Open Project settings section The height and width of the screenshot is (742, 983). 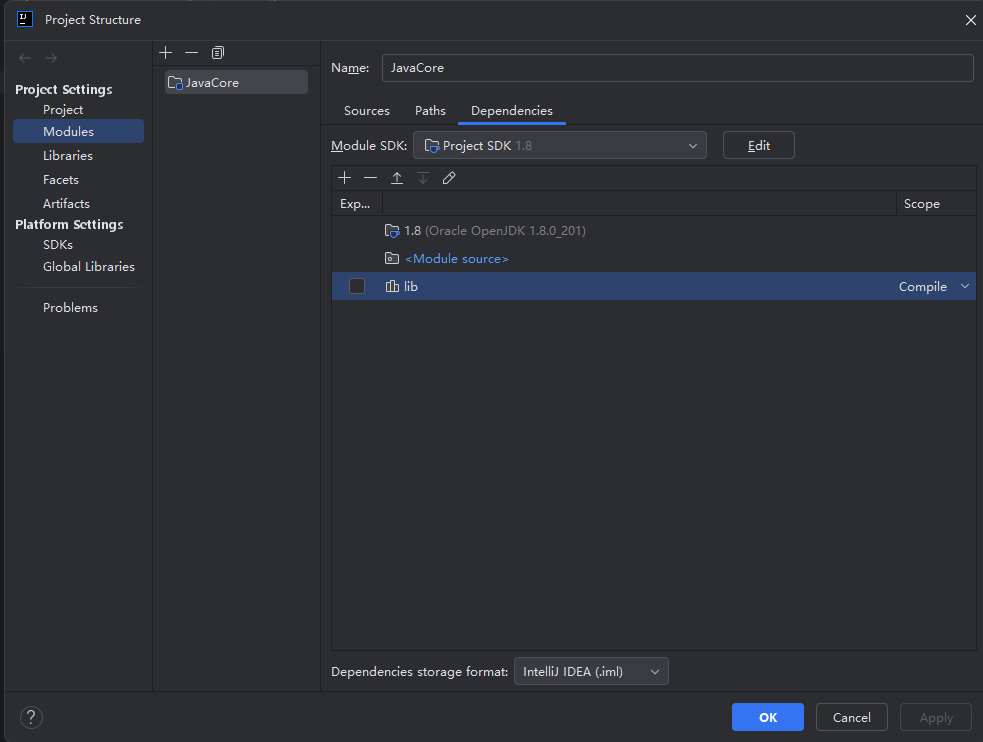(x=63, y=110)
